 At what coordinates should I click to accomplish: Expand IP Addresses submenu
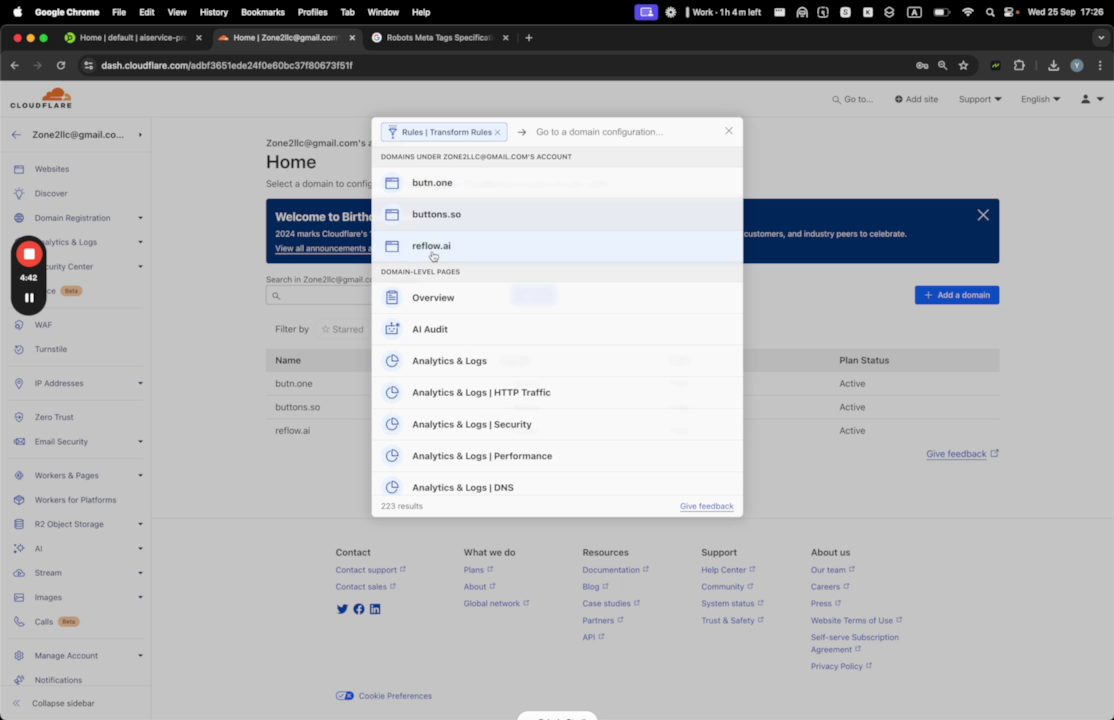(x=140, y=383)
